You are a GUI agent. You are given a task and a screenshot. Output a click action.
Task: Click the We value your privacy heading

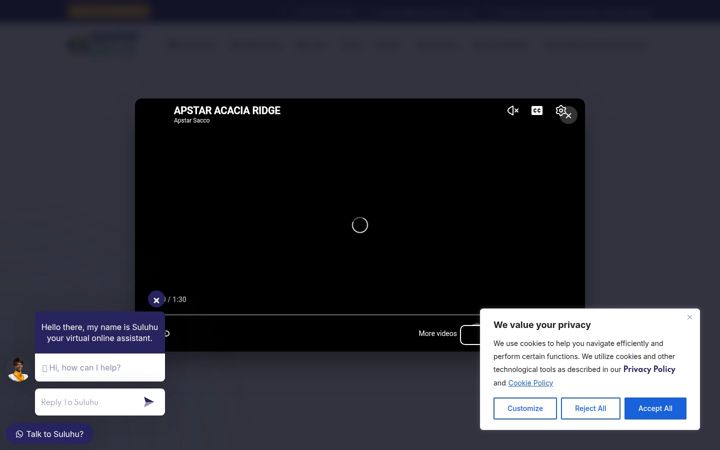tap(542, 325)
